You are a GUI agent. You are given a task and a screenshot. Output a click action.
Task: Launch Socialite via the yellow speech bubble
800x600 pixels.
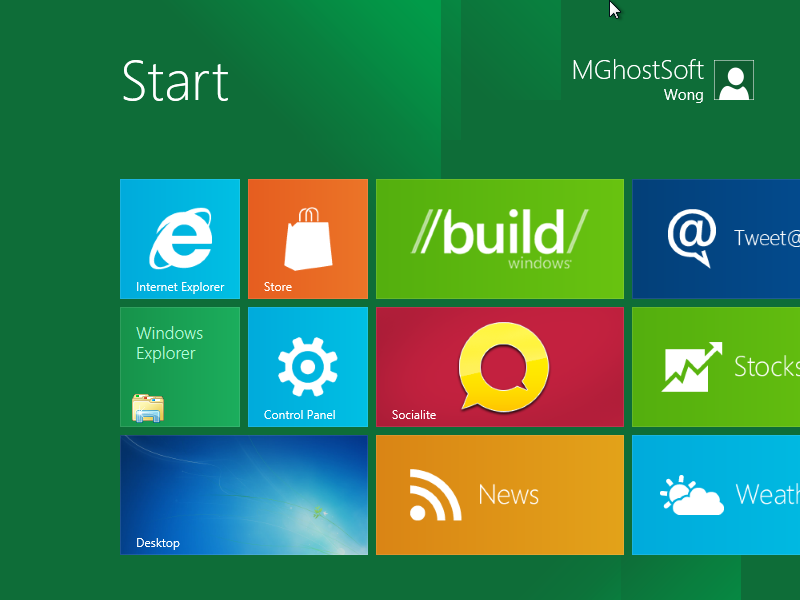(x=503, y=366)
